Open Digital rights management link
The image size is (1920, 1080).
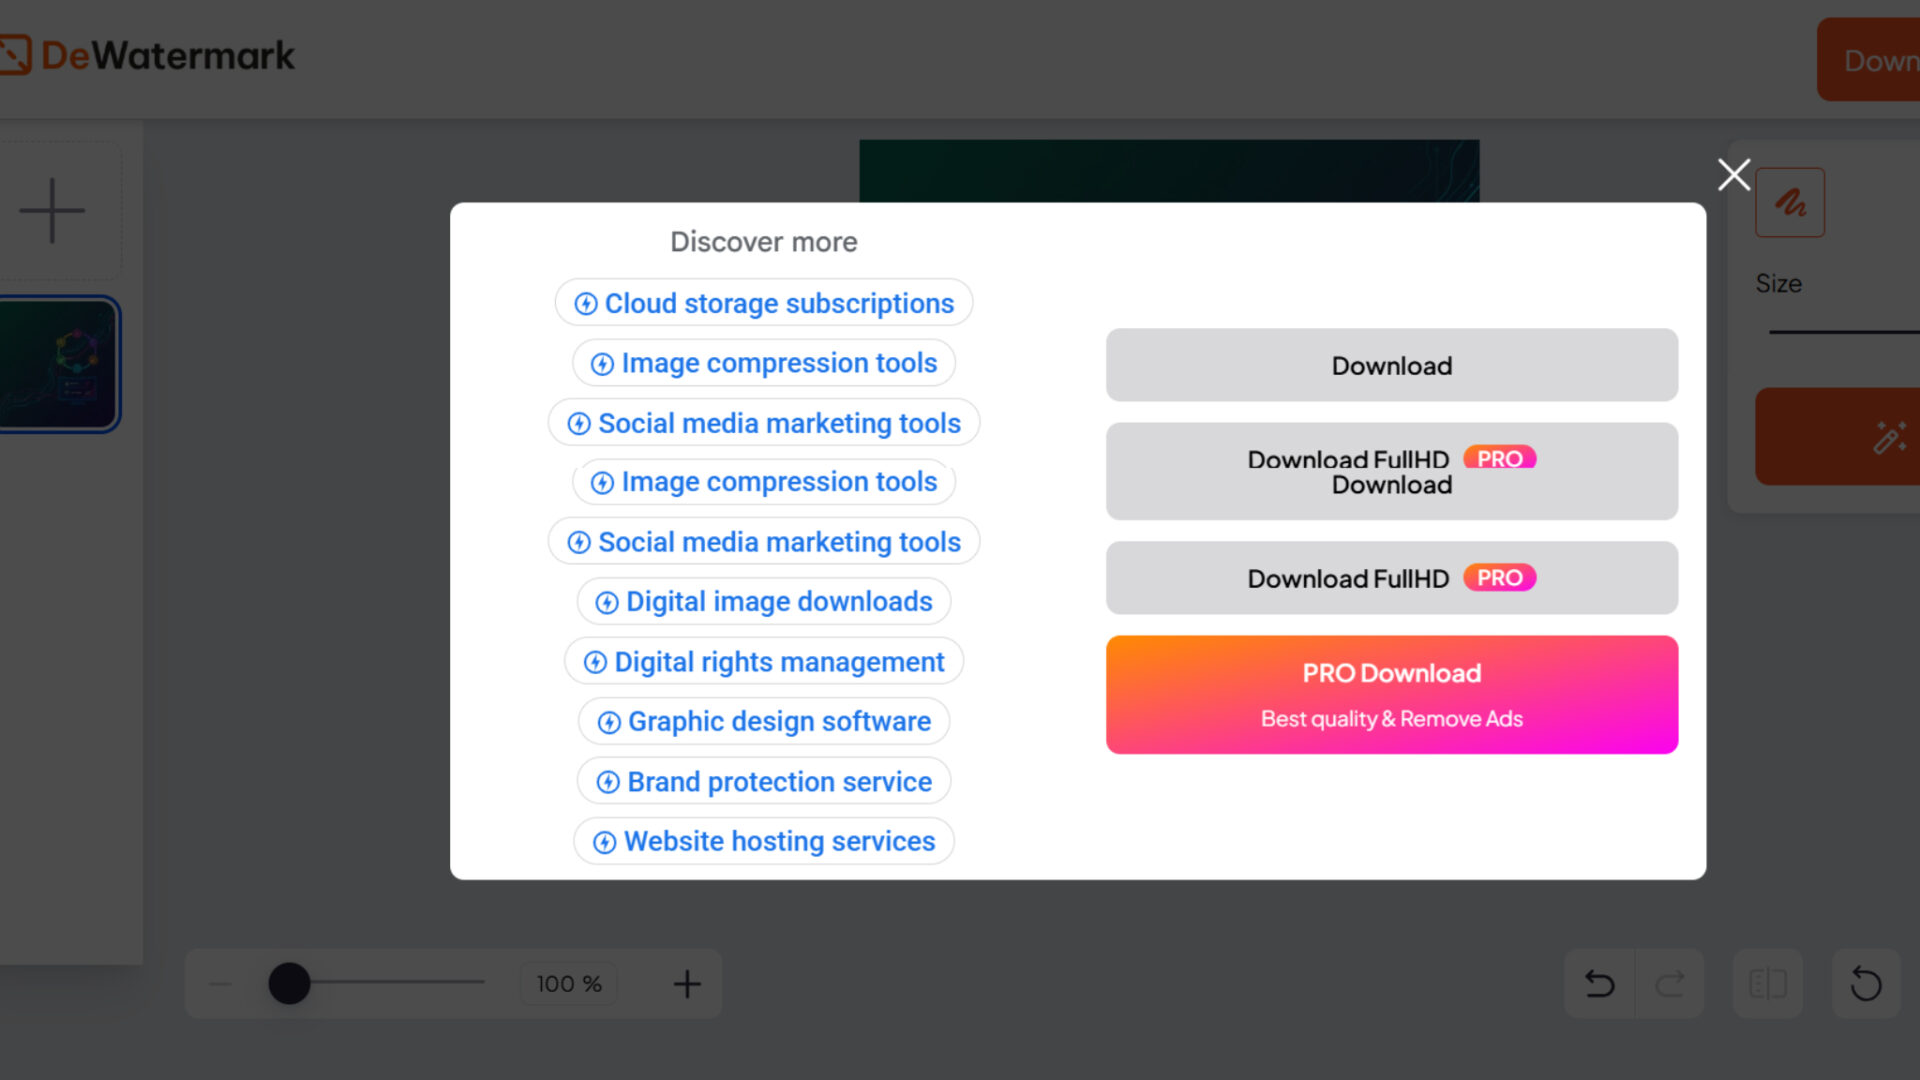point(764,662)
